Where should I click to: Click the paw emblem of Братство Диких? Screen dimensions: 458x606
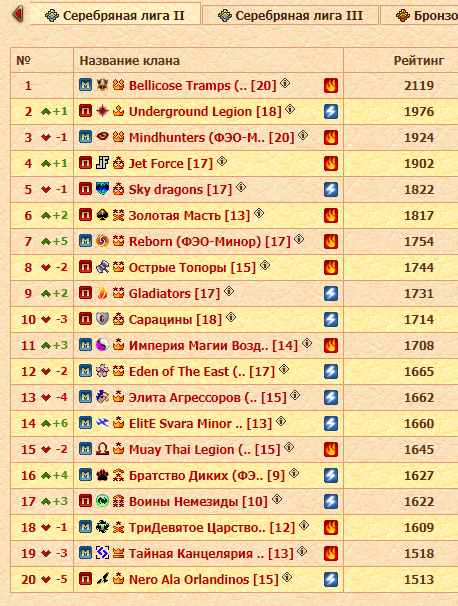click(x=102, y=475)
